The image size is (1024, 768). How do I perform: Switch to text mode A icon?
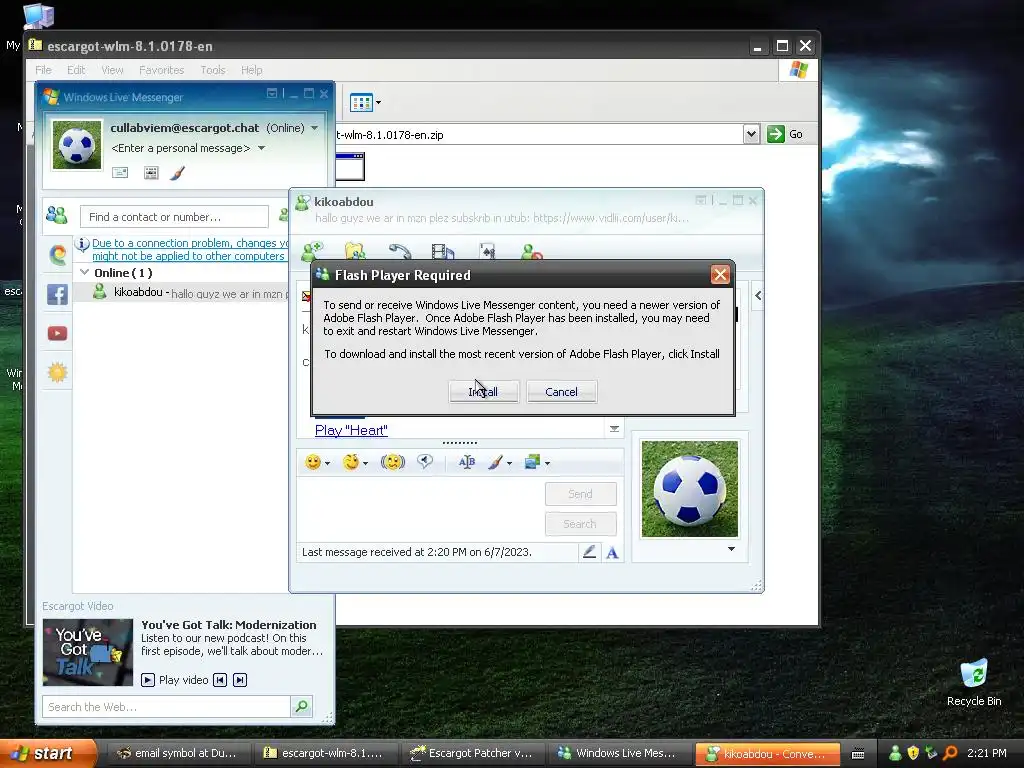[612, 553]
